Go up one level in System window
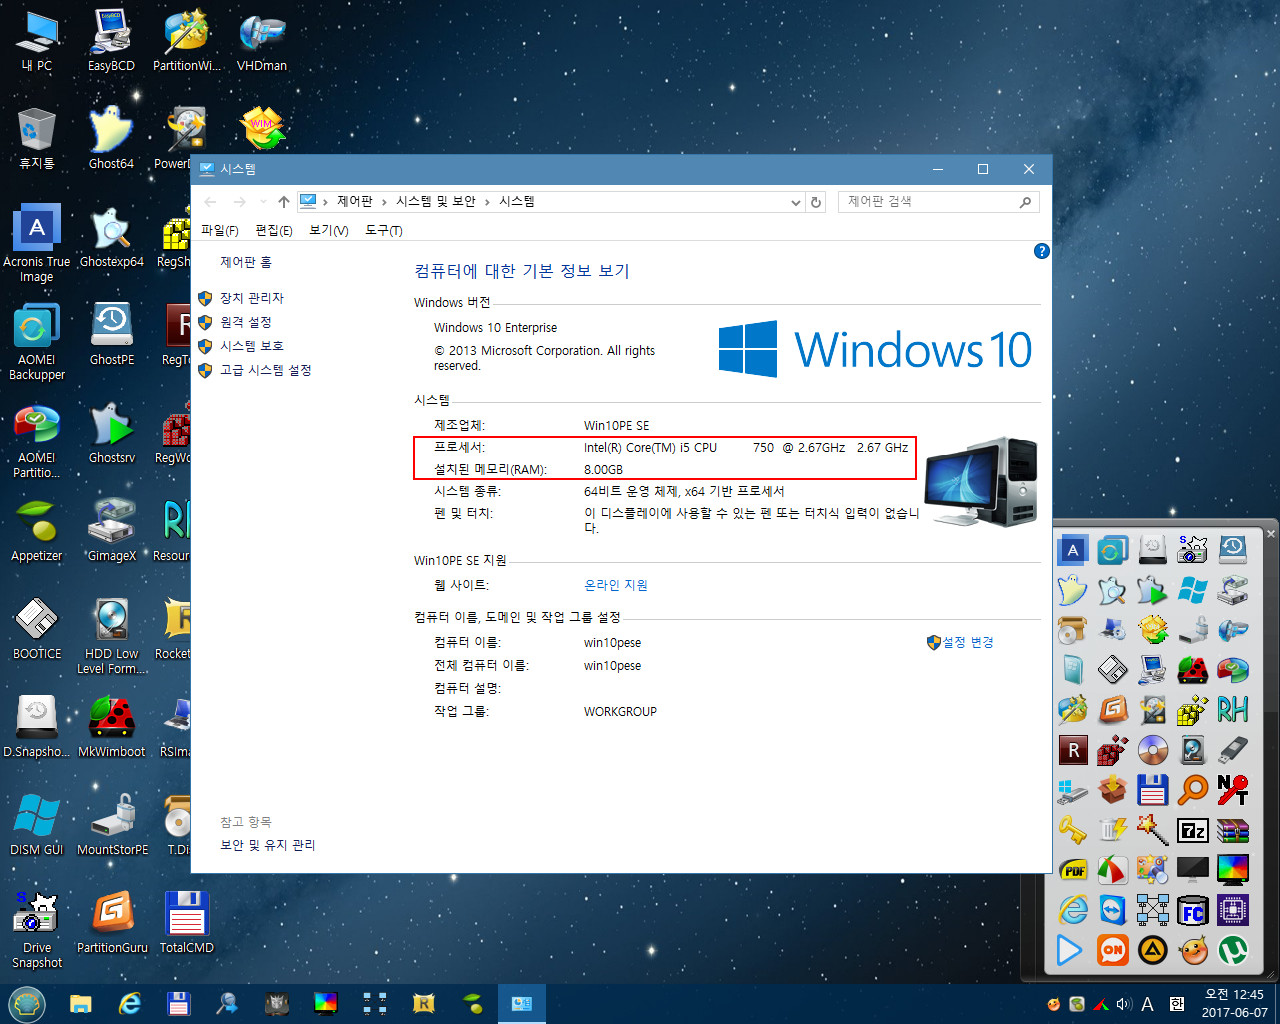Image resolution: width=1280 pixels, height=1024 pixels. coord(284,202)
